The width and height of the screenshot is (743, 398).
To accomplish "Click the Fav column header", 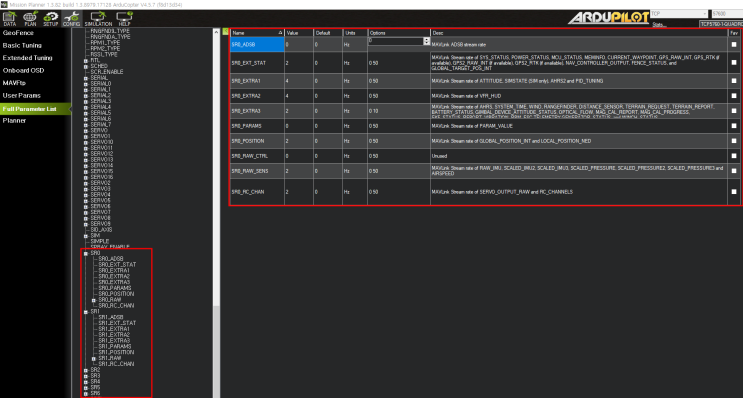I will [x=734, y=33].
